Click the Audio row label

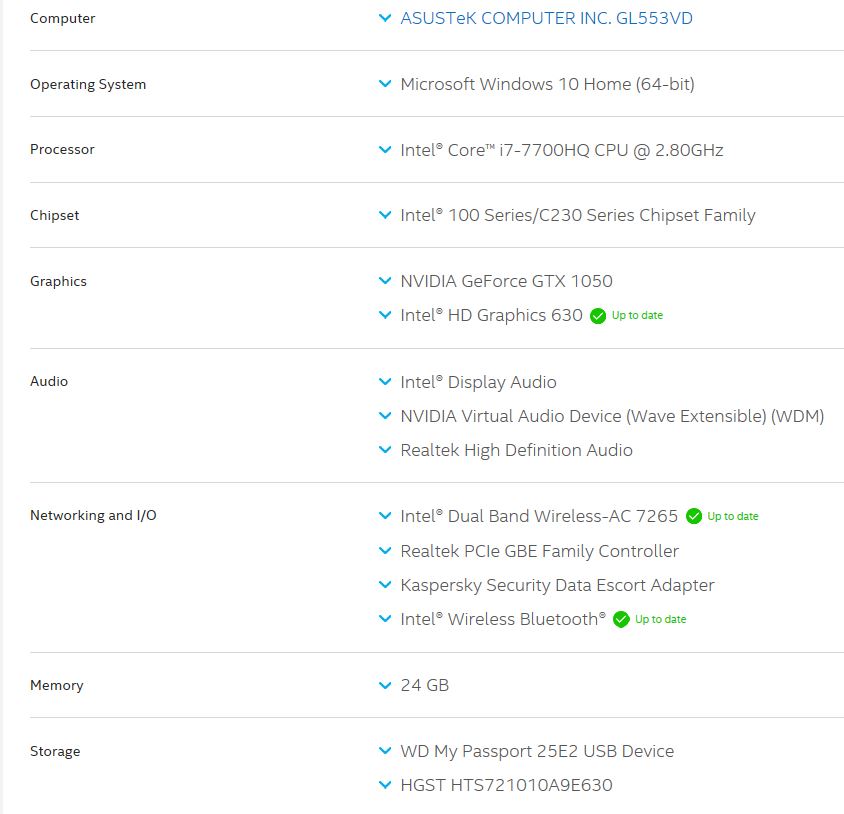[49, 381]
